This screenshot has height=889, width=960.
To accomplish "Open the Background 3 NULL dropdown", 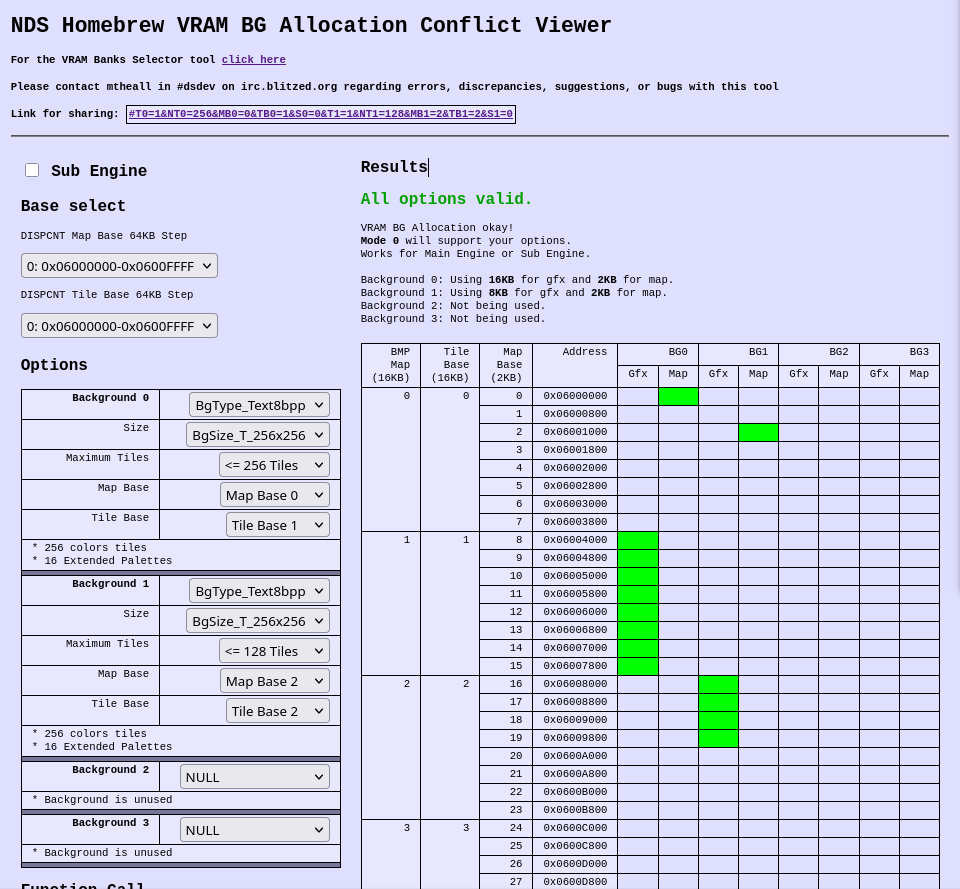I will pos(254,829).
